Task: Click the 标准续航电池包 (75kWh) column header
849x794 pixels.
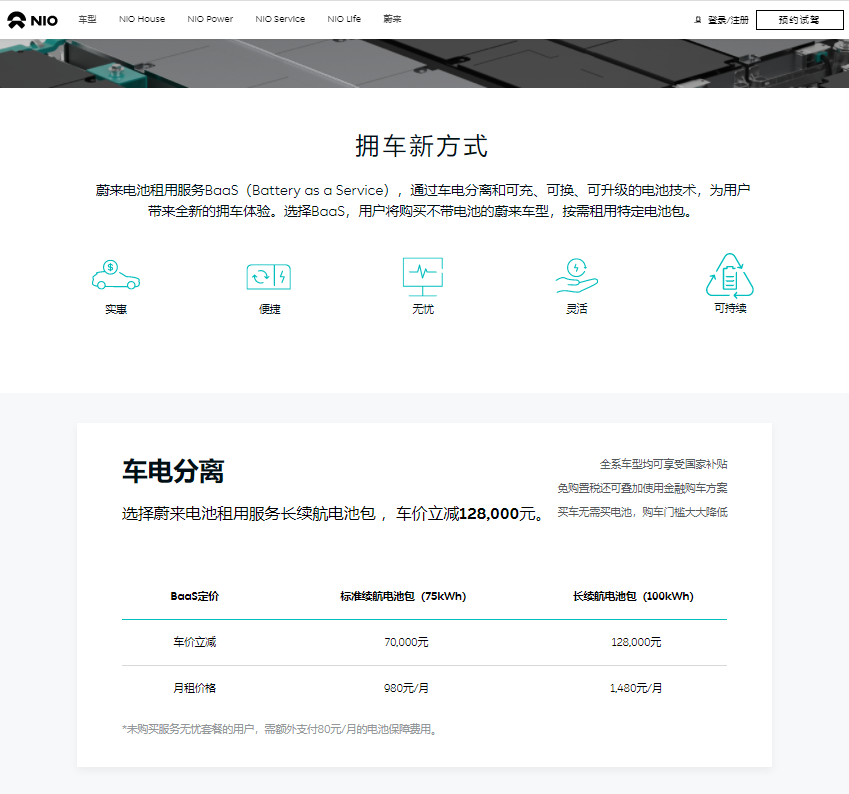Action: tap(403, 596)
